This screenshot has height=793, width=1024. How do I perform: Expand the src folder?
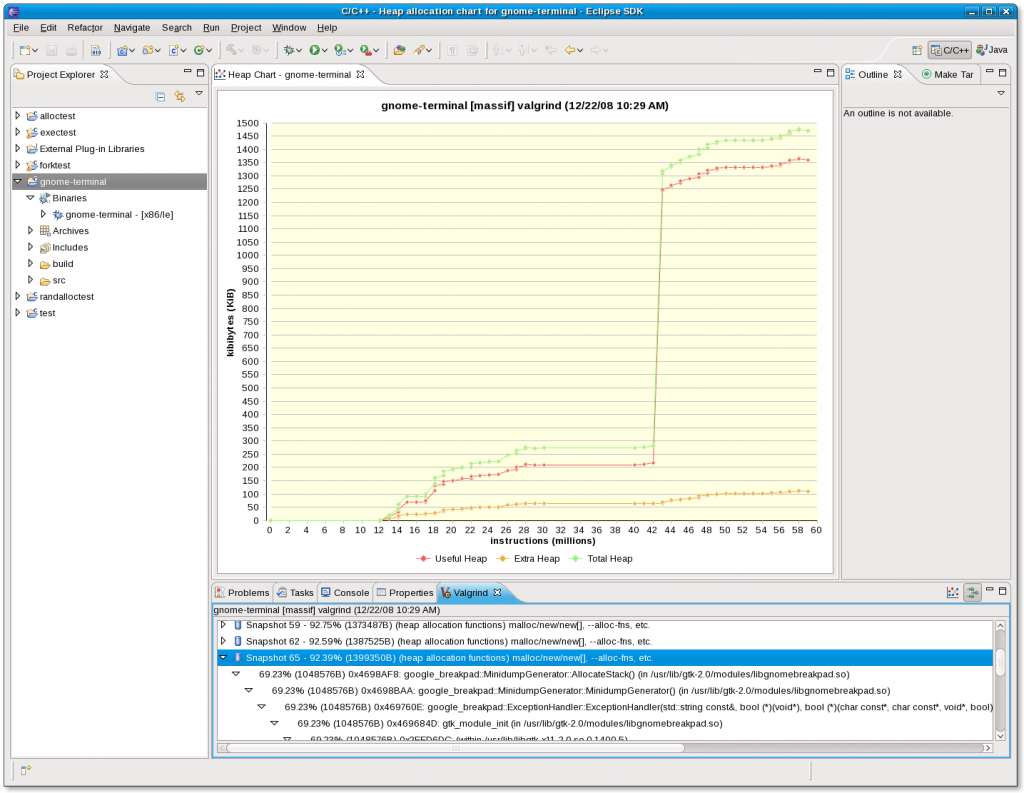30,280
